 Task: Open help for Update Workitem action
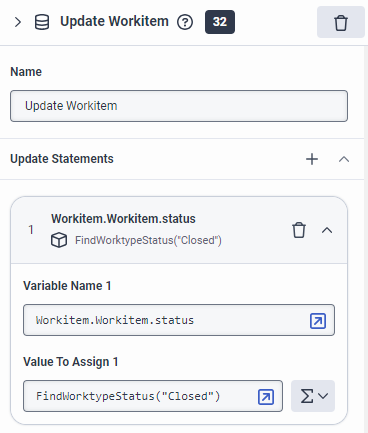coord(185,22)
